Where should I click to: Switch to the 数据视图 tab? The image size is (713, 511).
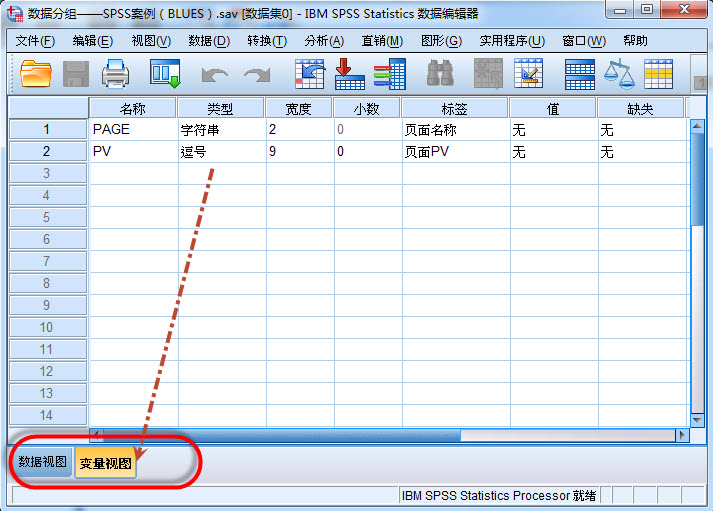pos(42,462)
